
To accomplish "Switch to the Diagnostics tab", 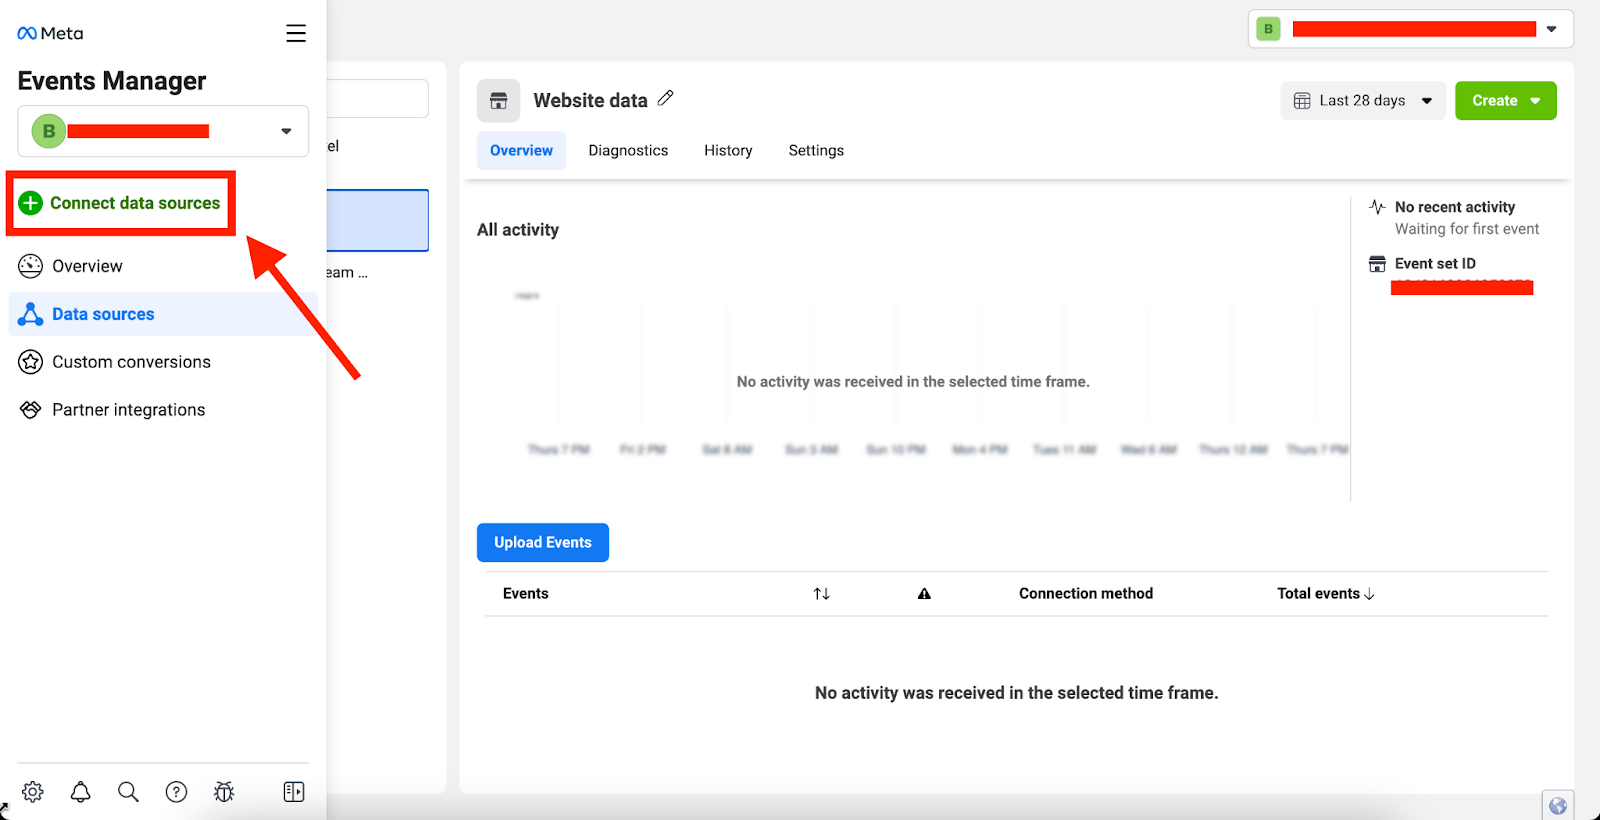I will (x=628, y=151).
